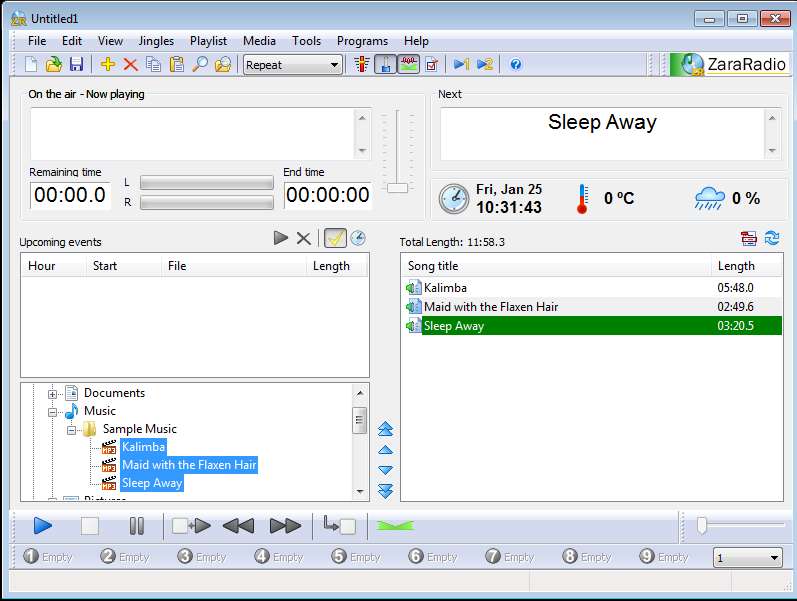Click the red X Delete icon in the toolbar
This screenshot has width=797, height=601.
[130, 65]
